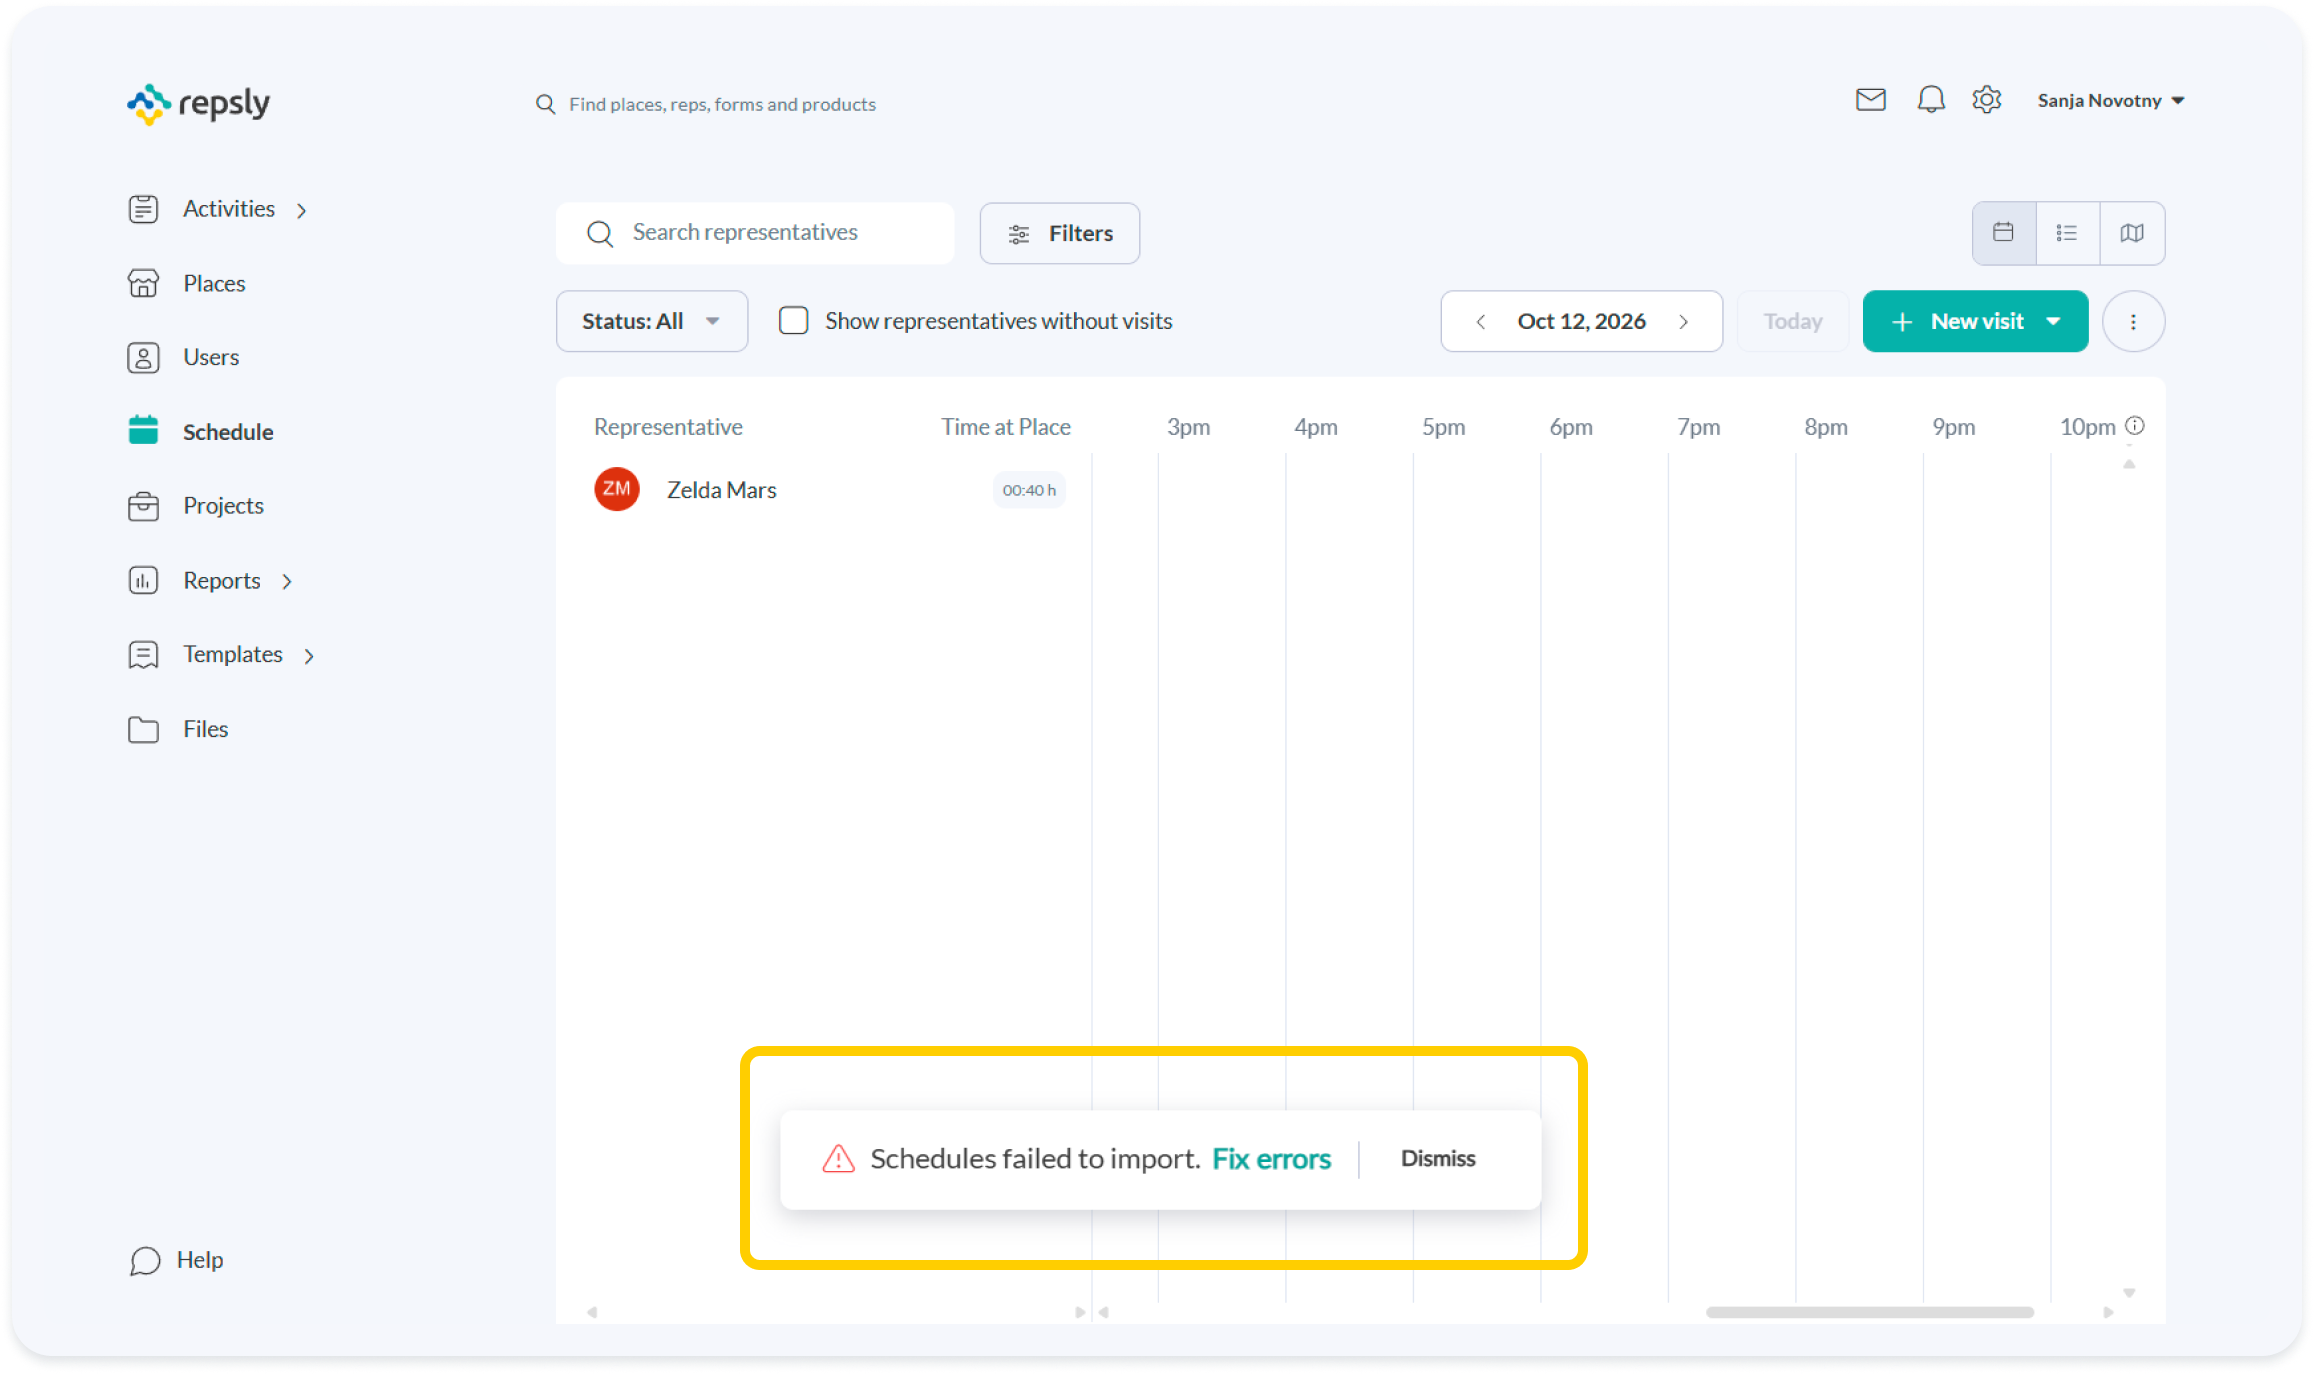Focus the Search representatives field
Image resolution: width=2314 pixels, height=1374 pixels.
[755, 233]
